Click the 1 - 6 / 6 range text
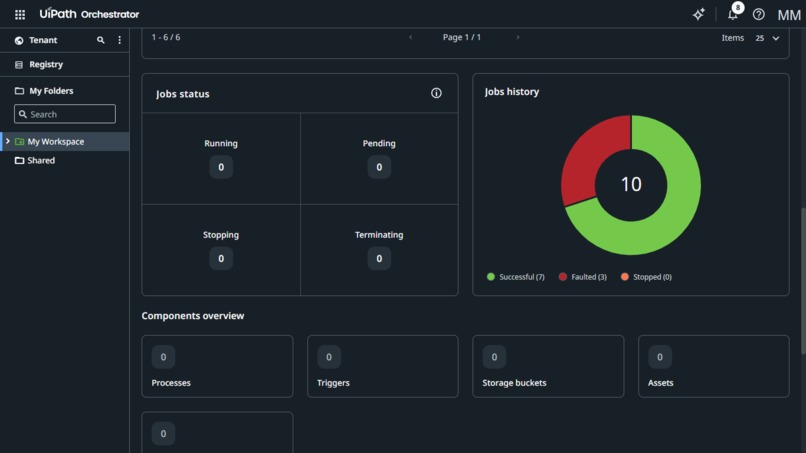 [166, 37]
